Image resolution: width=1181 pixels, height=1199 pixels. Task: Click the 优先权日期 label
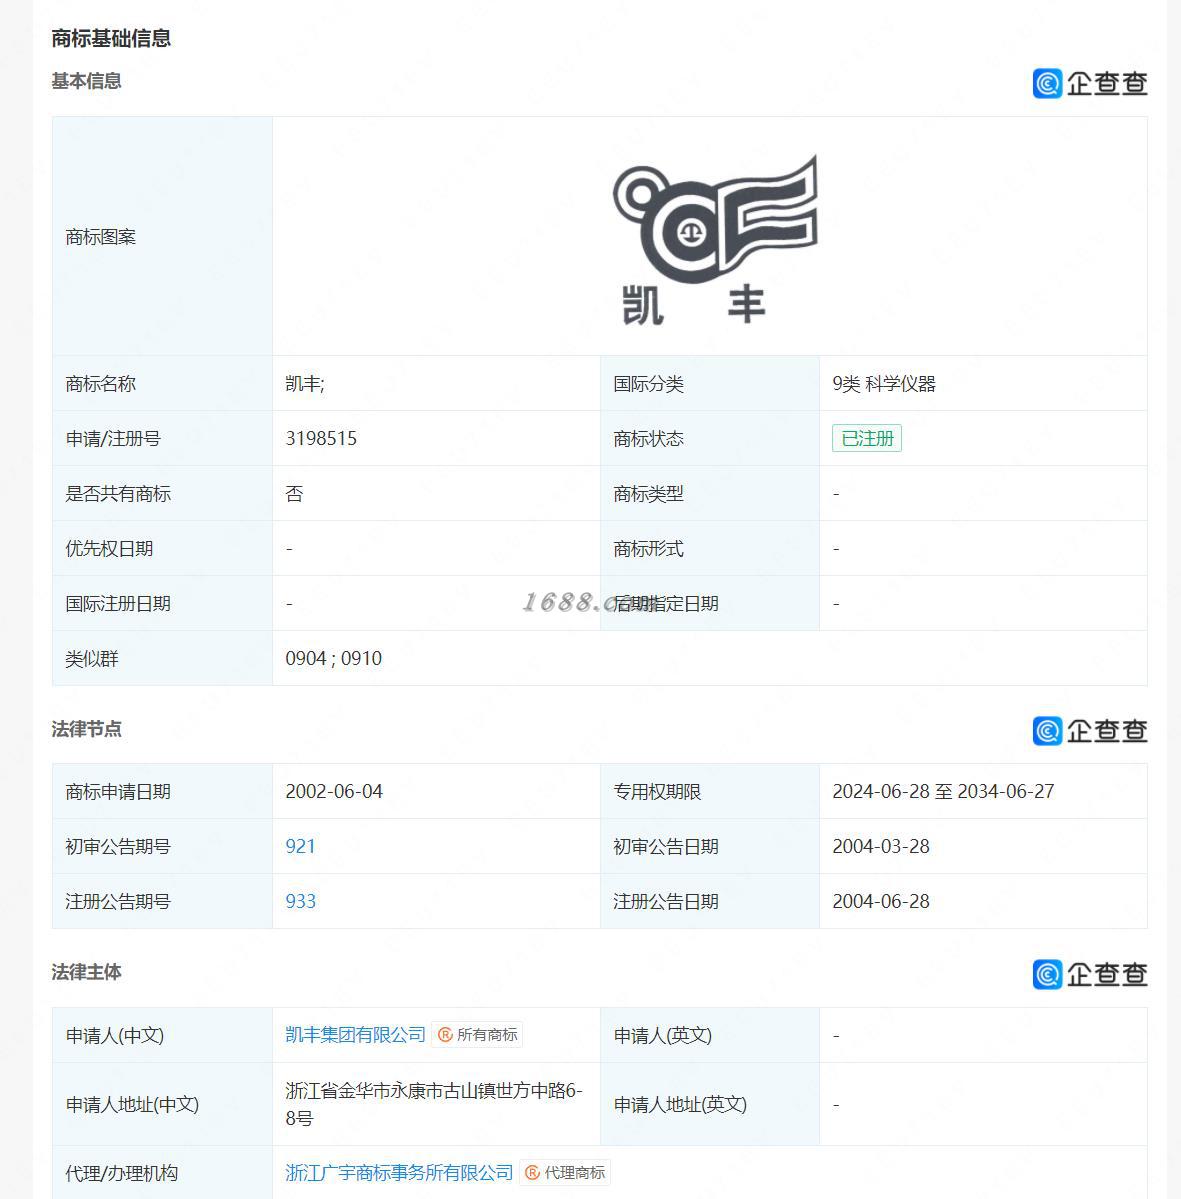click(109, 548)
